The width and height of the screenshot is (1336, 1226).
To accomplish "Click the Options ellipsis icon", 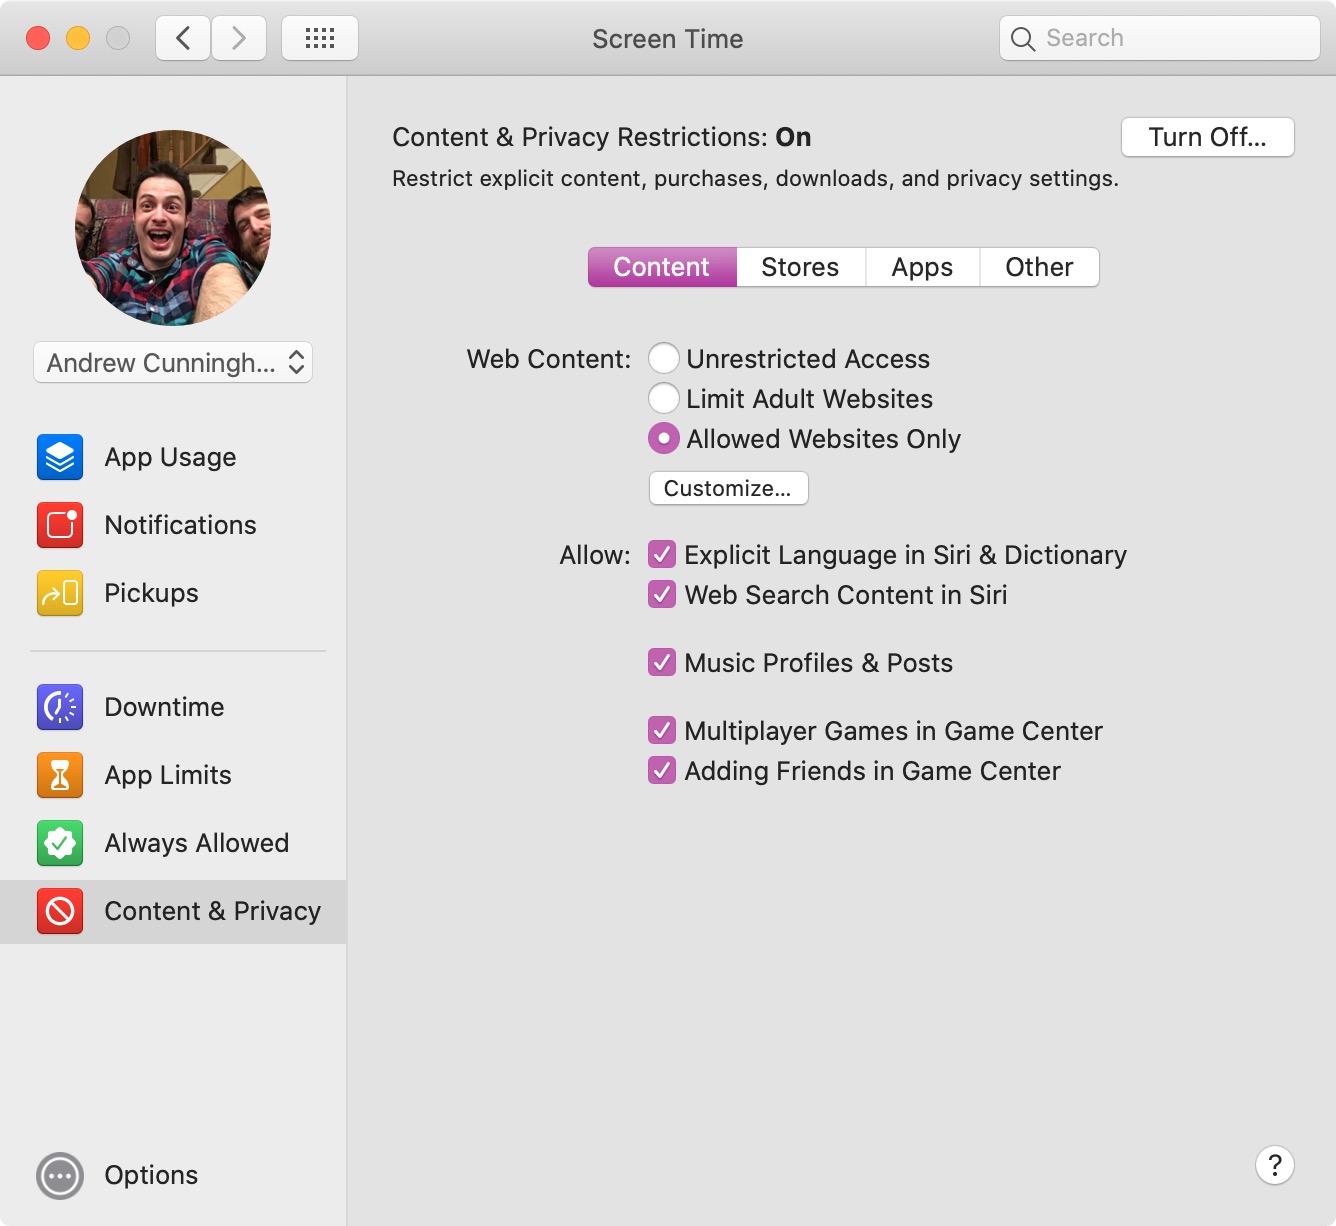I will coord(60,1176).
